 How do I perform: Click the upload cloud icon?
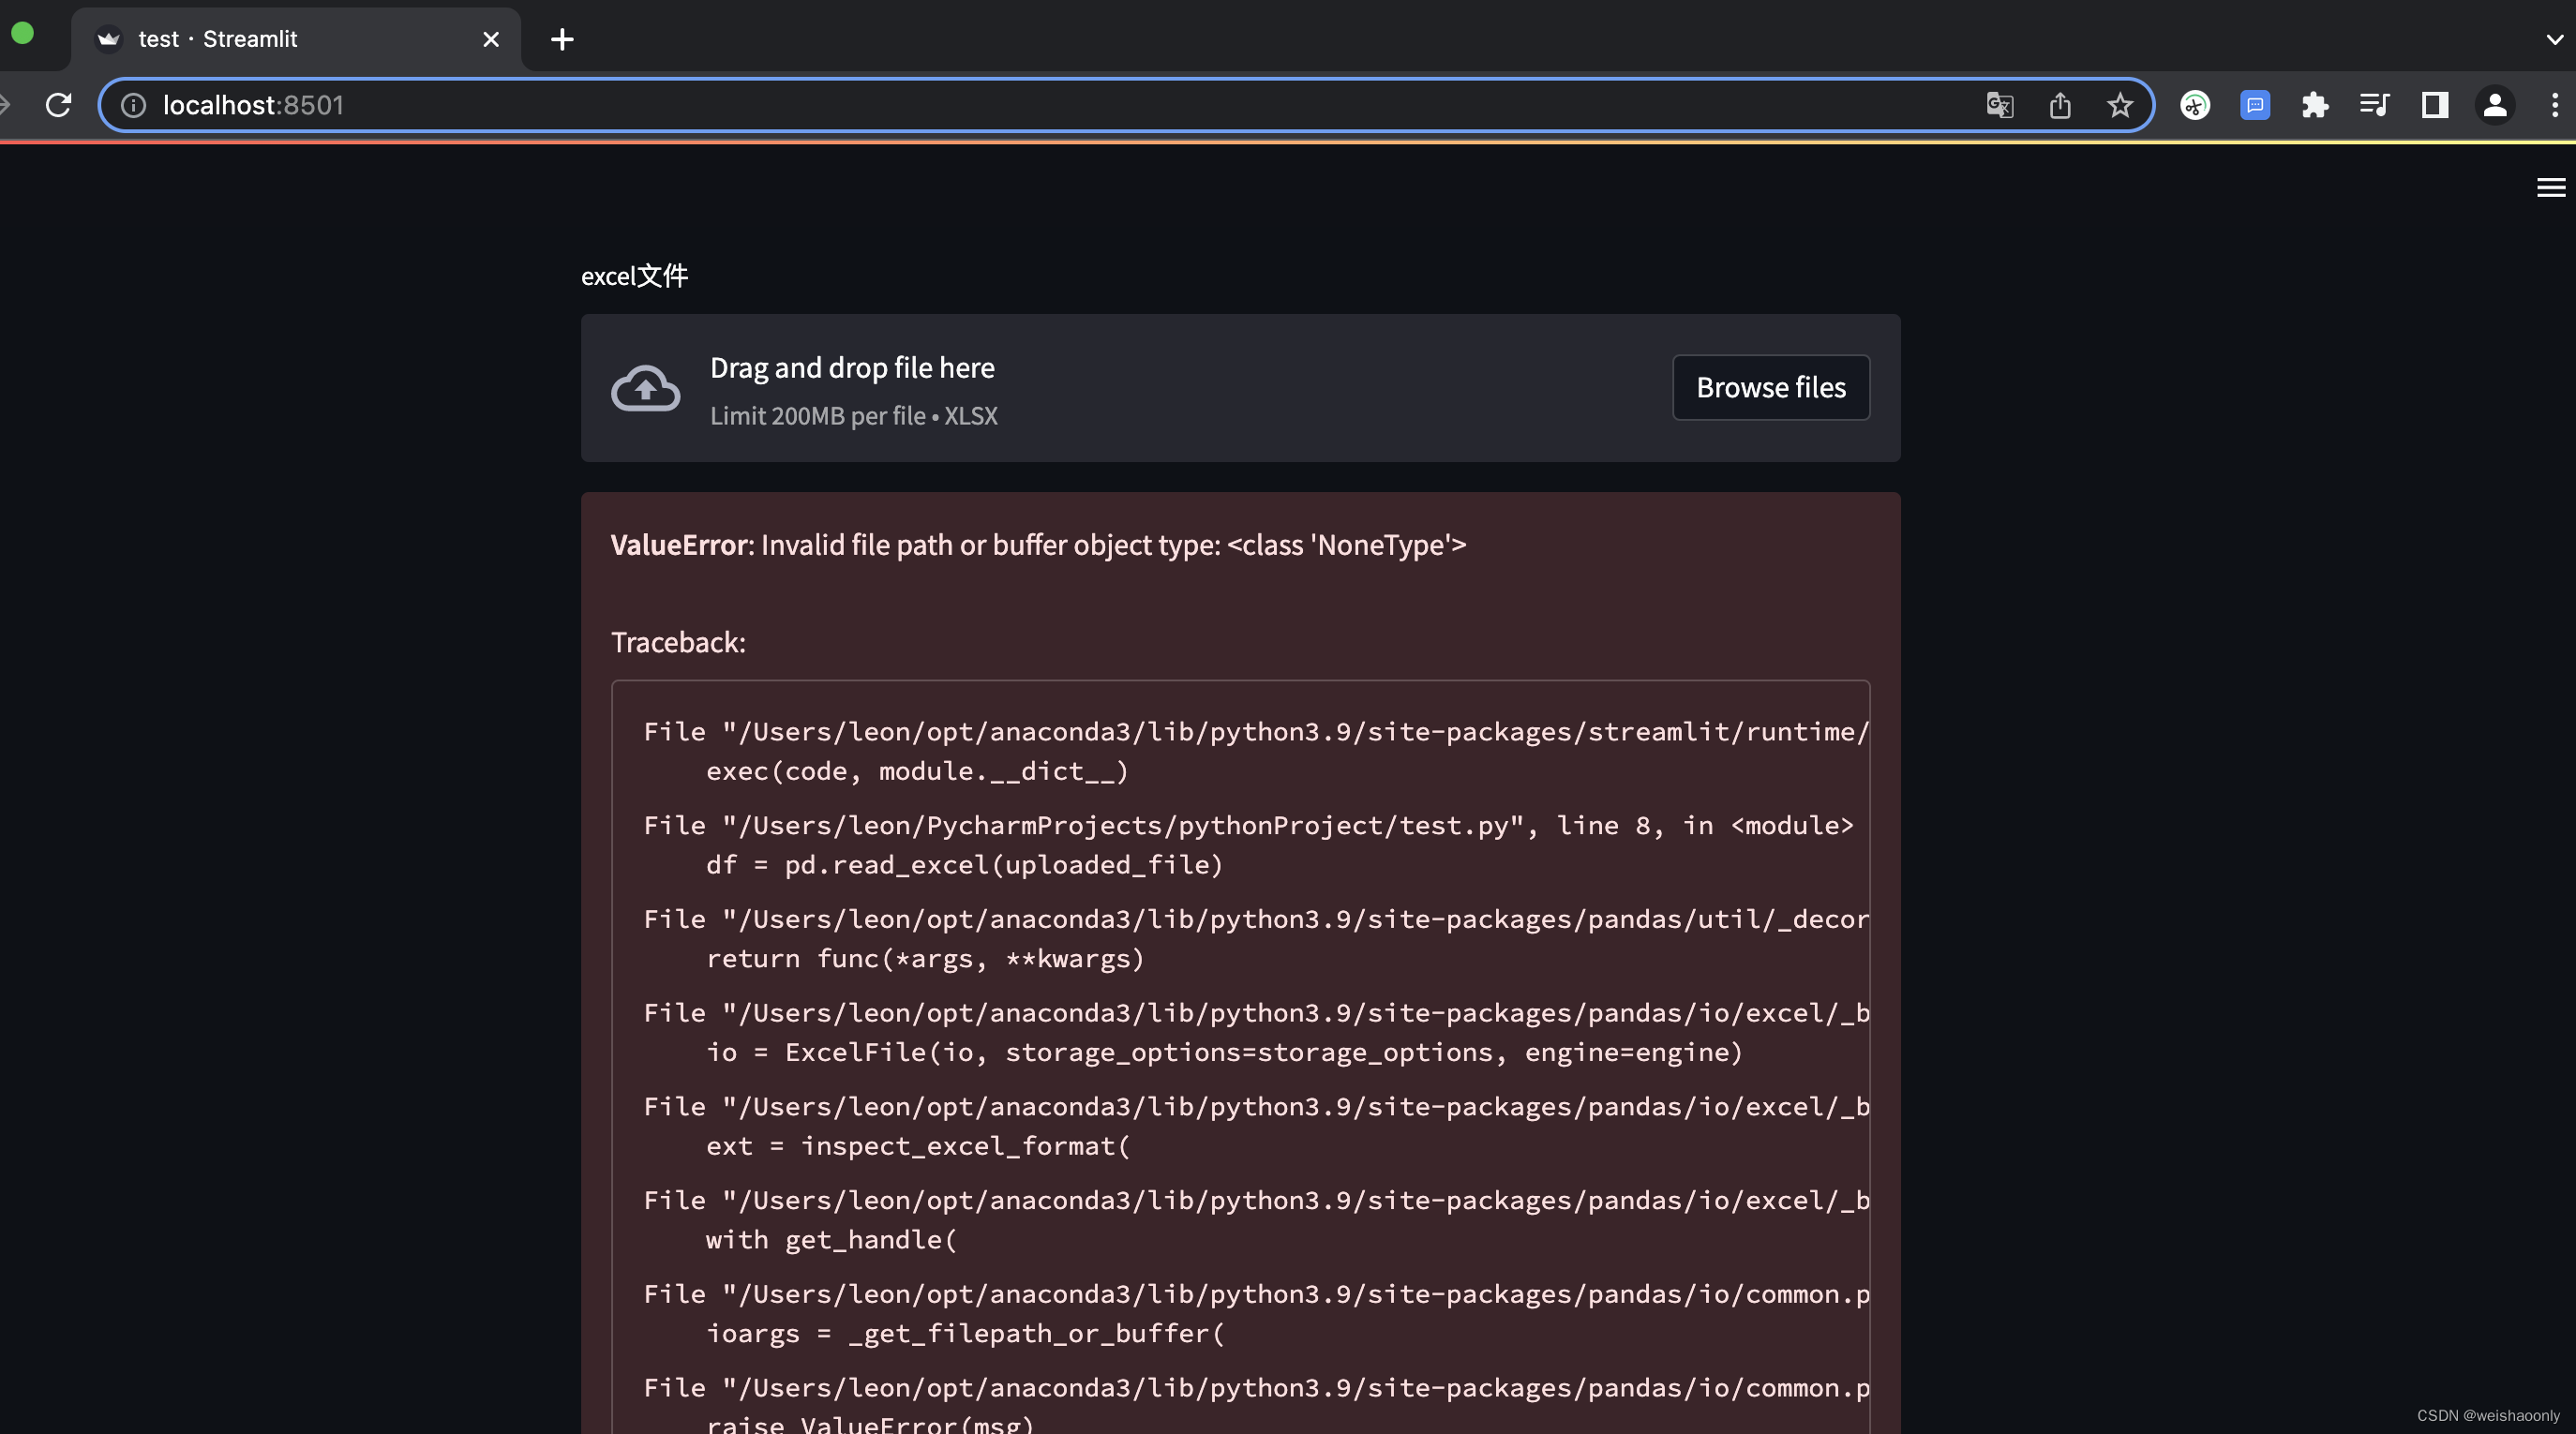644,387
